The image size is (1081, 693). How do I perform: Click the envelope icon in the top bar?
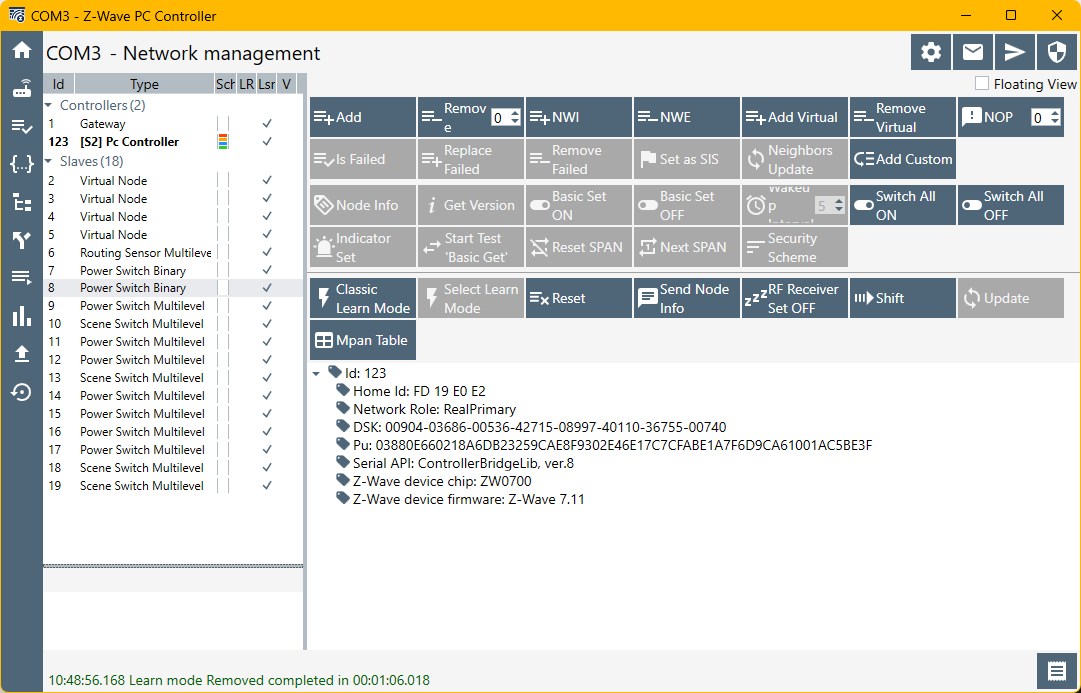tap(972, 51)
